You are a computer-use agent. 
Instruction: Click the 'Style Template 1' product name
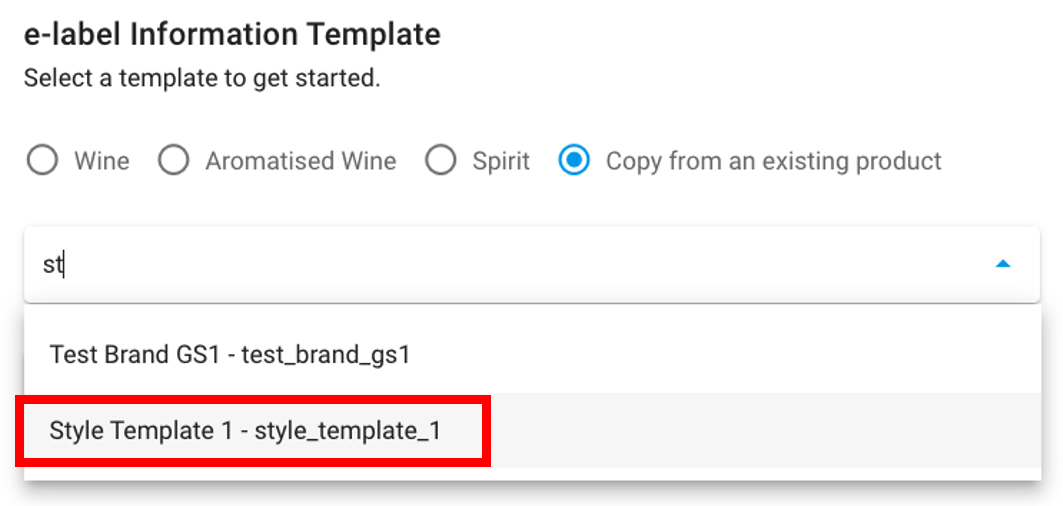coord(141,431)
